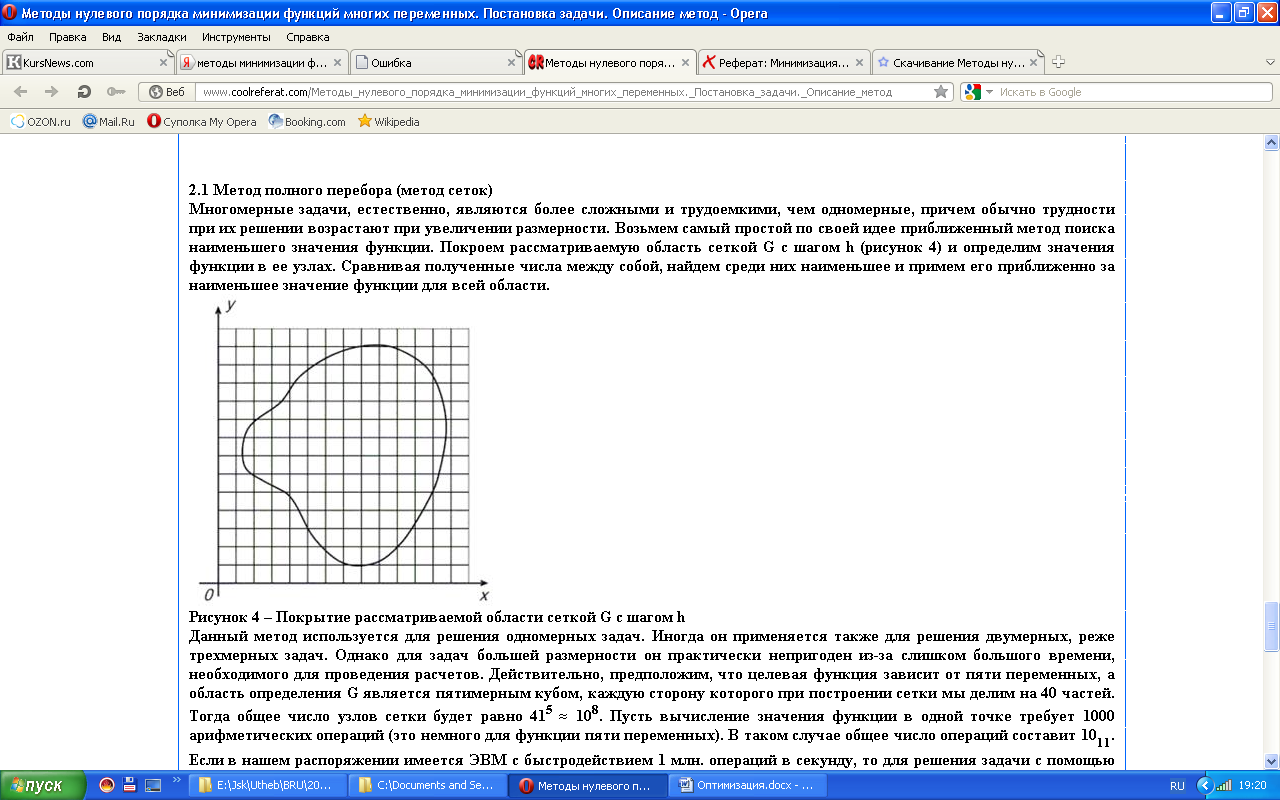The height and width of the screenshot is (800, 1280).
Task: Close the Ошибка tab
Action: tap(512, 62)
